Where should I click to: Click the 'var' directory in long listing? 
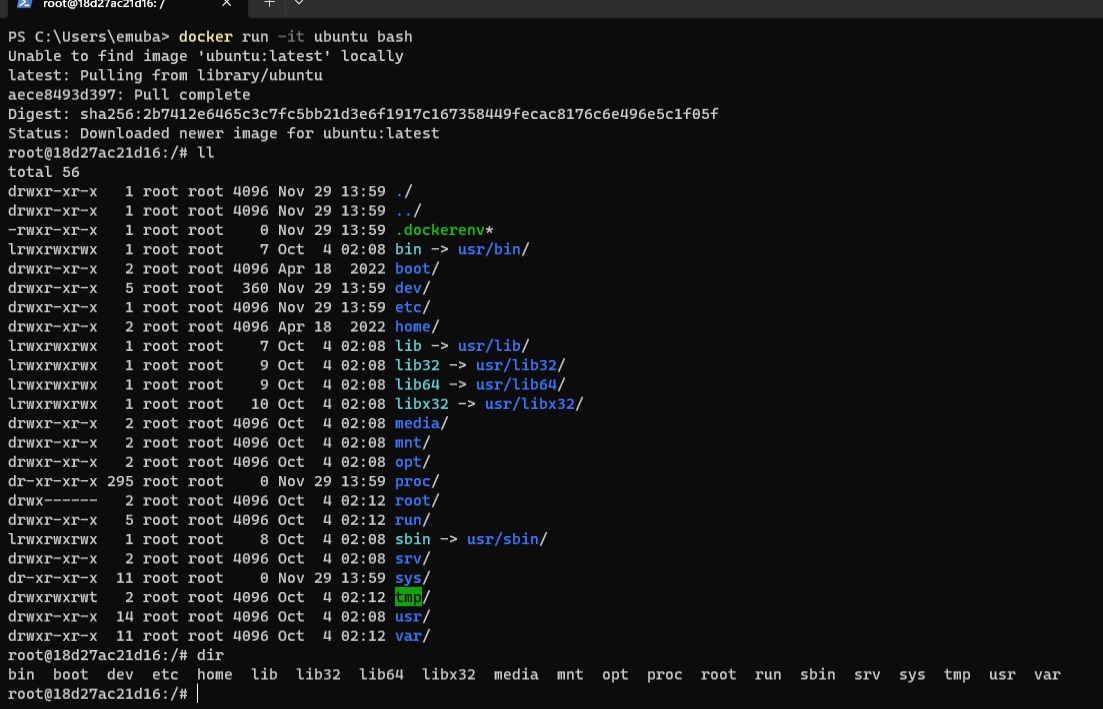coord(408,636)
